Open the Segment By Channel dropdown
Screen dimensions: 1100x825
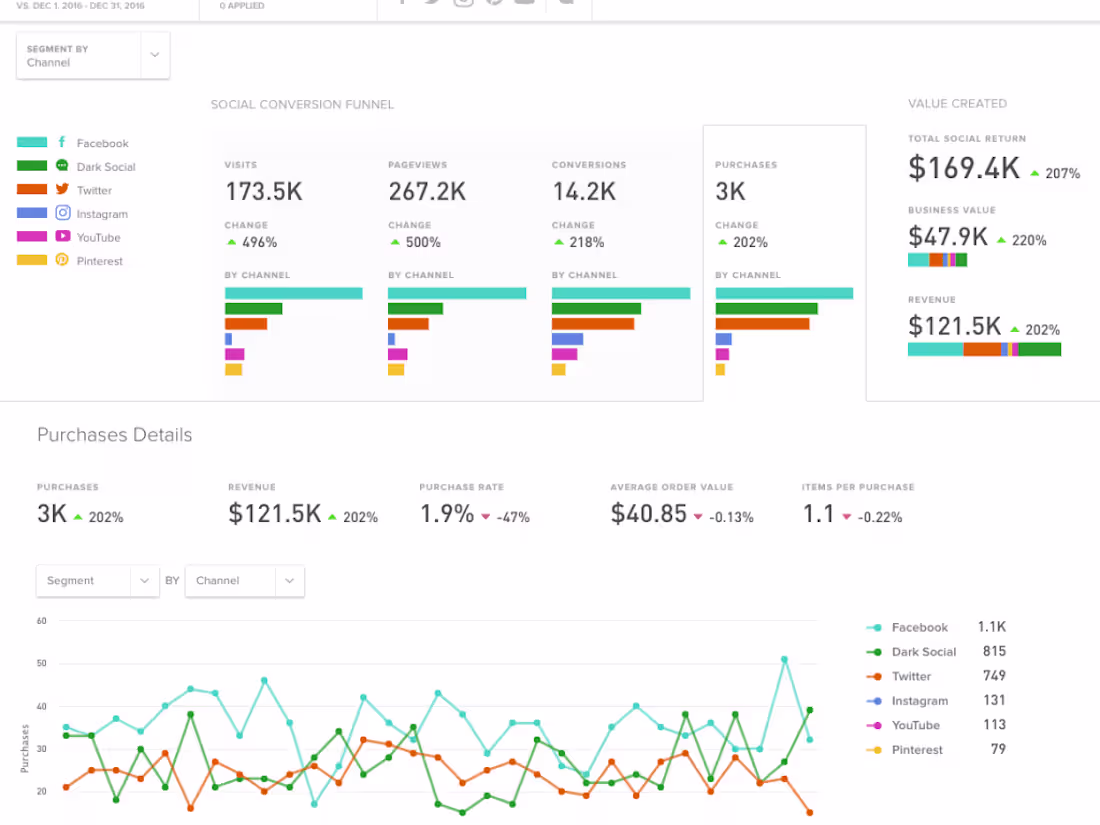point(93,55)
